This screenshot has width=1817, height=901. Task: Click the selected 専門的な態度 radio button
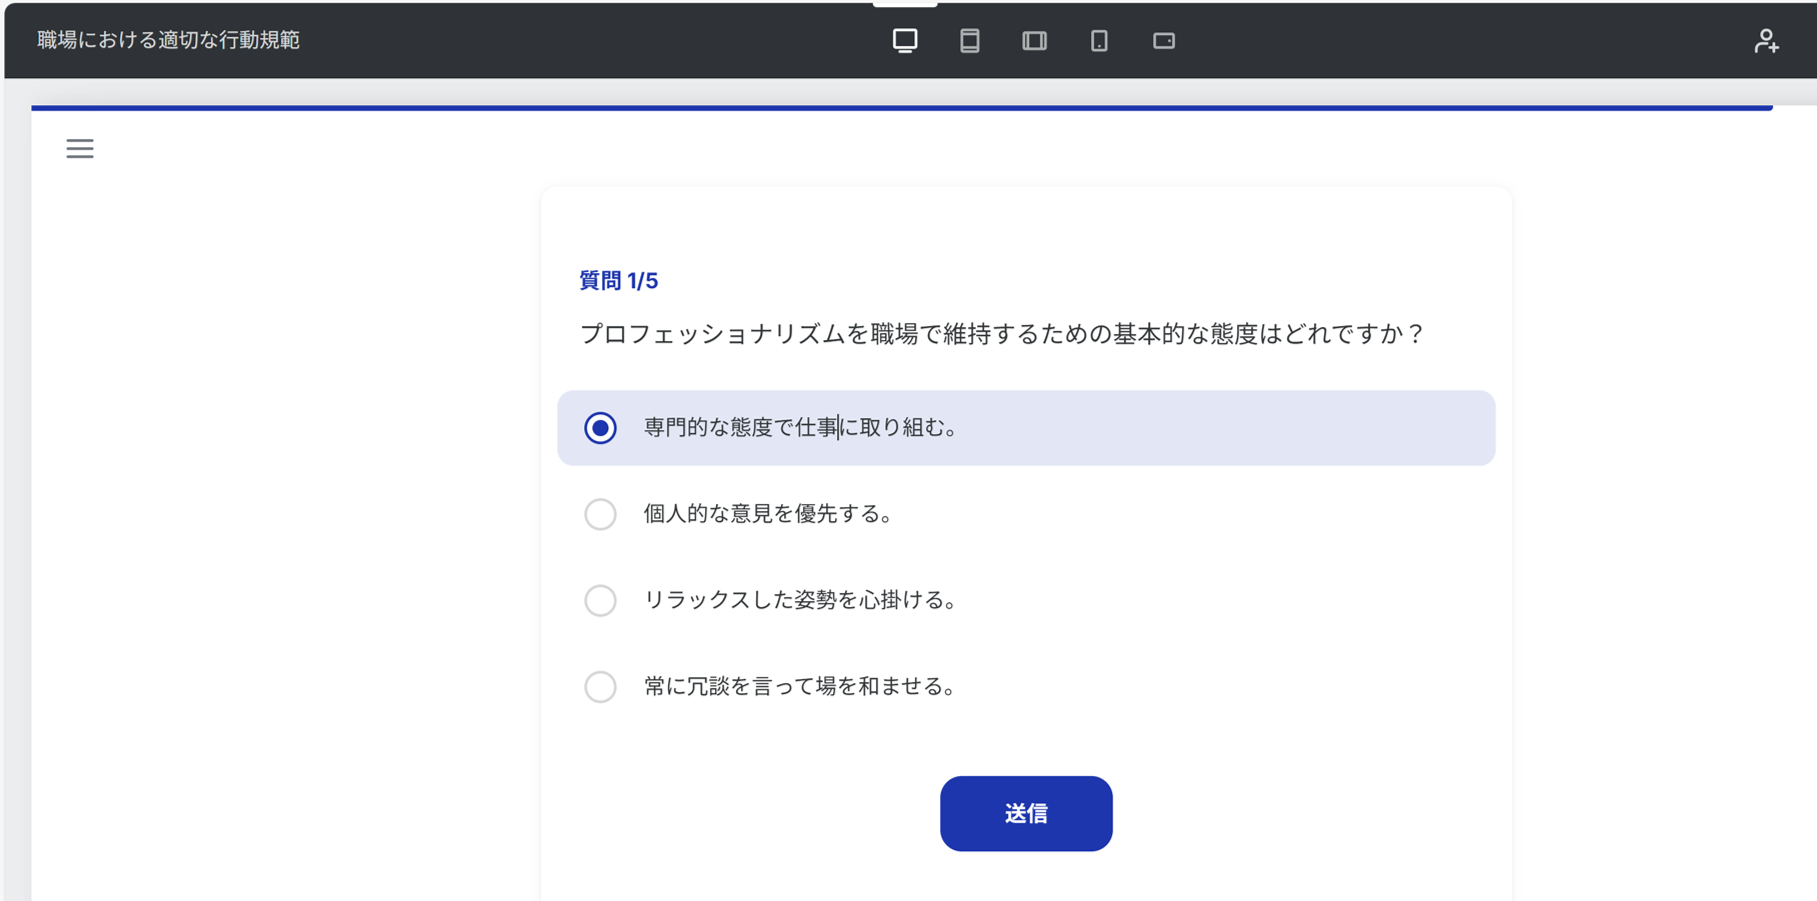[600, 428]
